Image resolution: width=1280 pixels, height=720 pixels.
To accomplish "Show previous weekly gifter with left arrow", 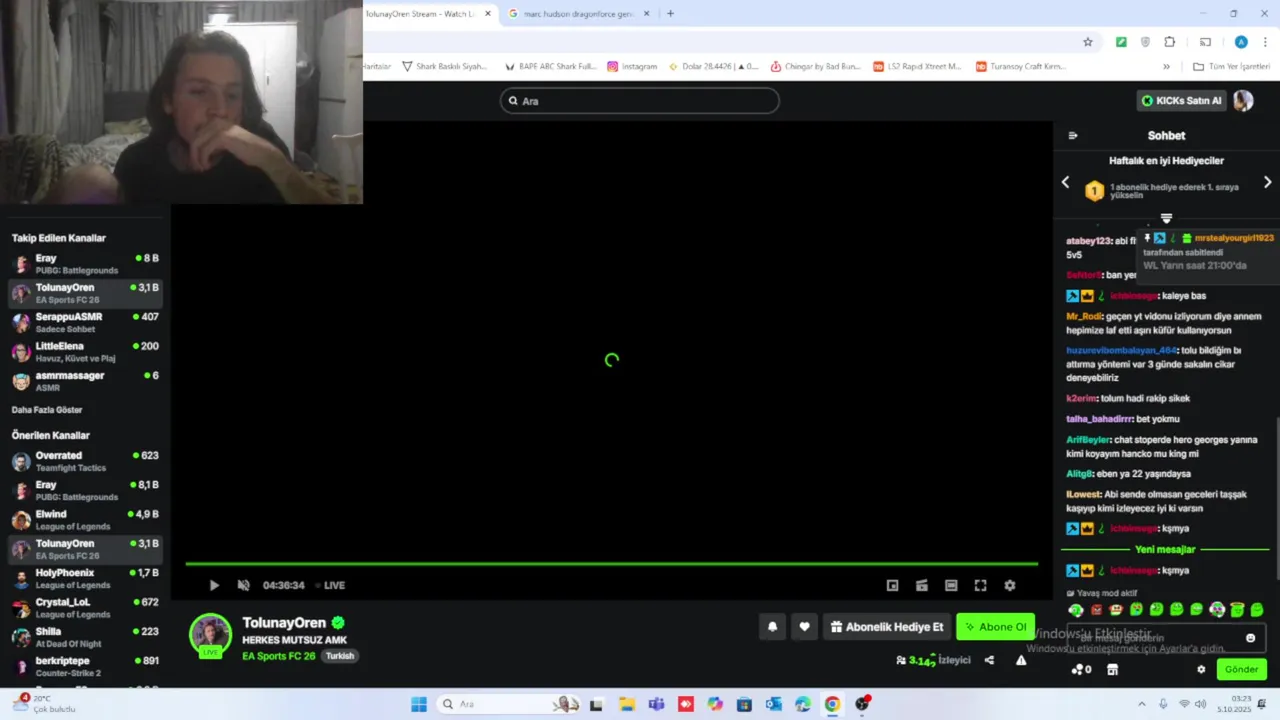I will pyautogui.click(x=1065, y=182).
